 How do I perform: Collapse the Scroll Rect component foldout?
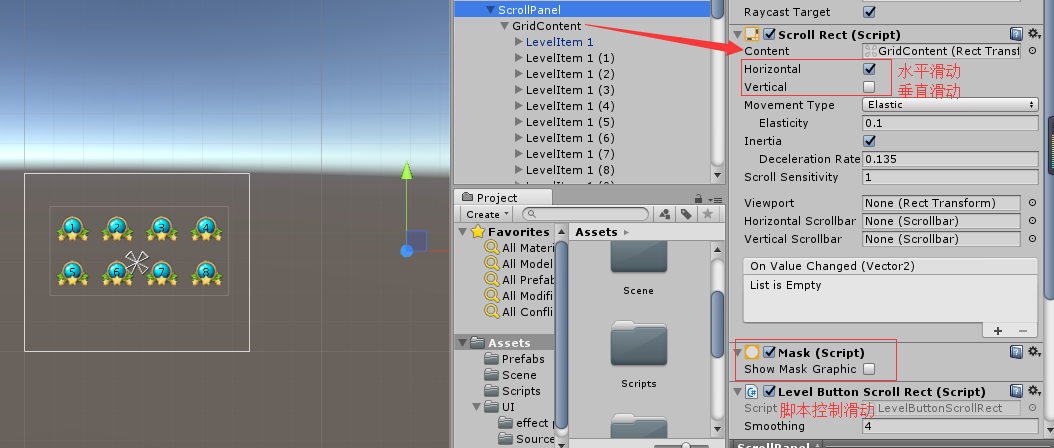tap(737, 34)
